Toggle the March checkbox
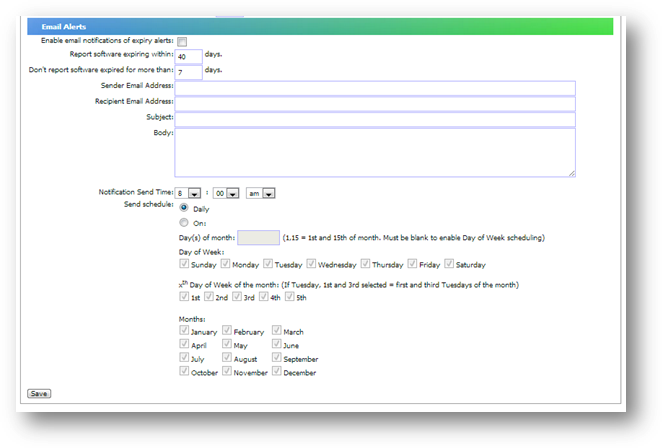This screenshot has height=448, width=662. tap(277, 330)
